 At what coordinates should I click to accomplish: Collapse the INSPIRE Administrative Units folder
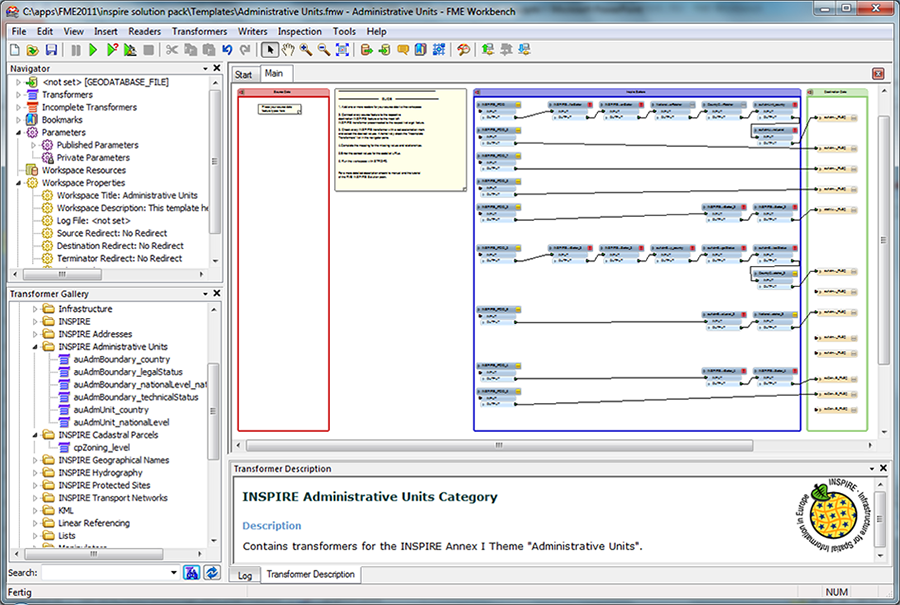point(35,347)
